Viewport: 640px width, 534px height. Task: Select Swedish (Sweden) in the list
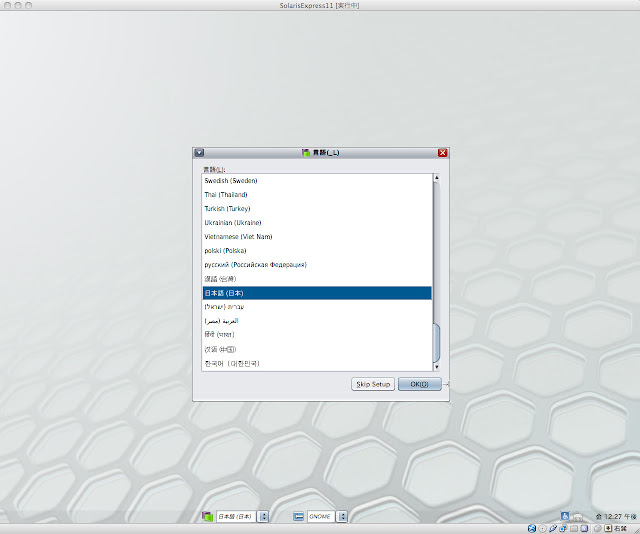pos(317,180)
